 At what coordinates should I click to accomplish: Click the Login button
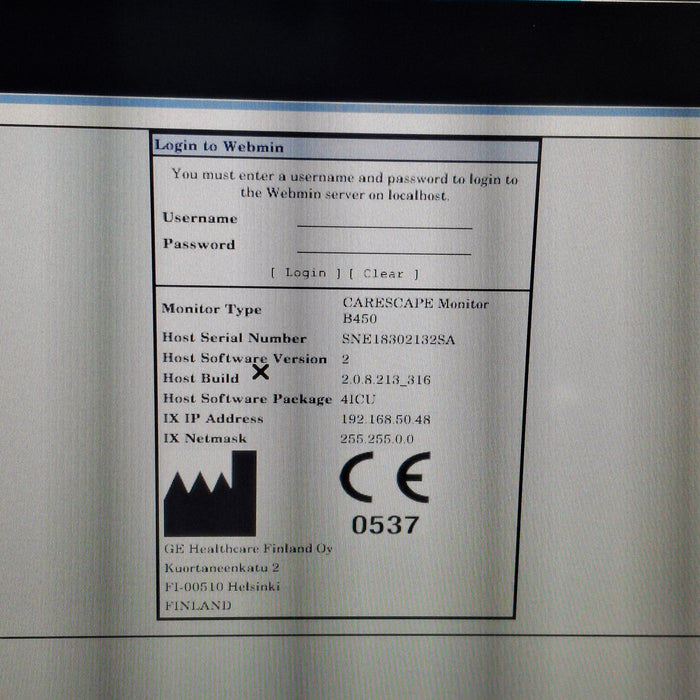306,273
